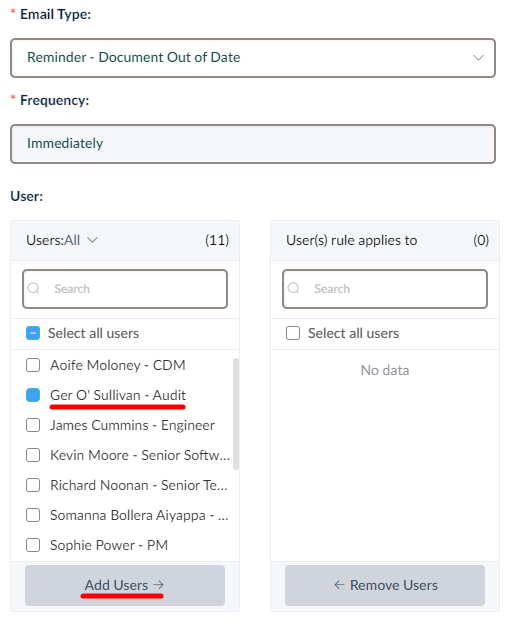The height and width of the screenshot is (632, 514).
Task: Click the Add Users button
Action: coord(125,585)
